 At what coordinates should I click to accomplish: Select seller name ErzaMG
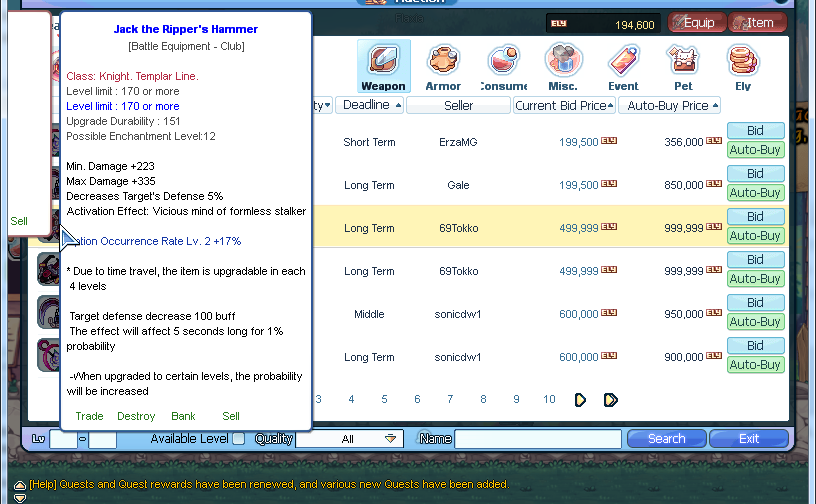458,142
